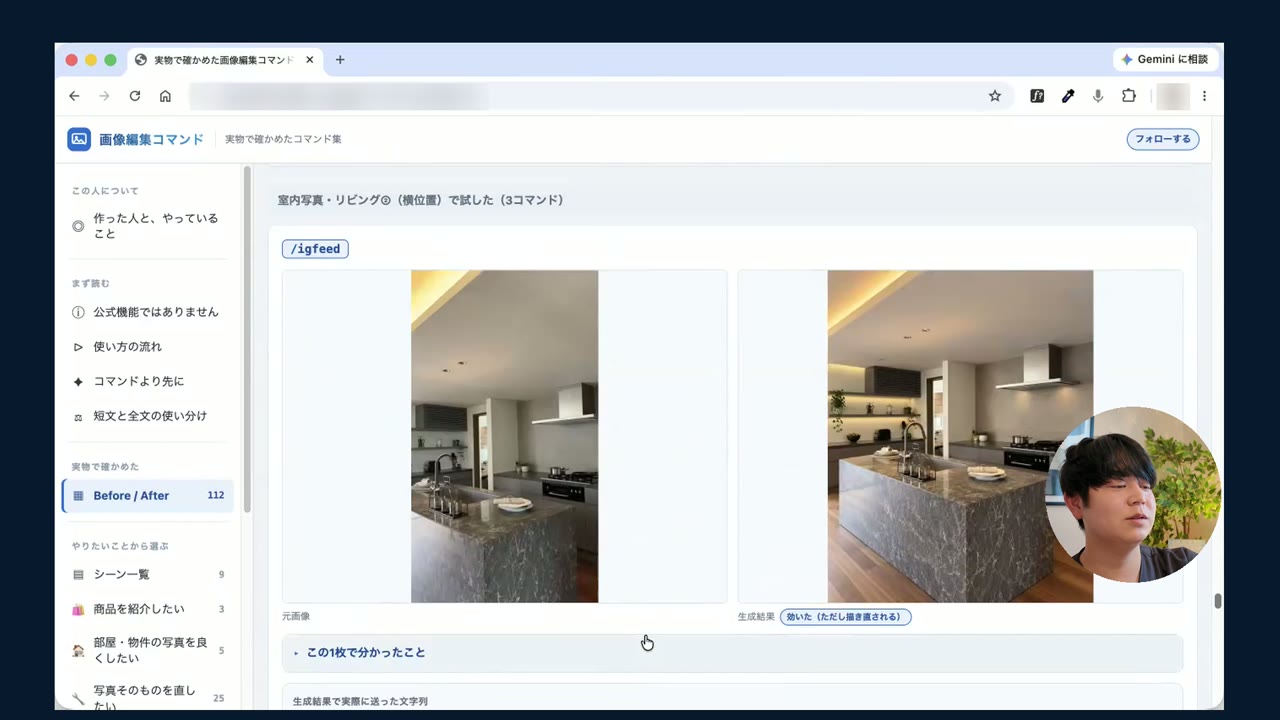1280x720 pixels.
Task: Click the wrench icon beside 写真そのものを直したい
Action: pyautogui.click(x=78, y=698)
